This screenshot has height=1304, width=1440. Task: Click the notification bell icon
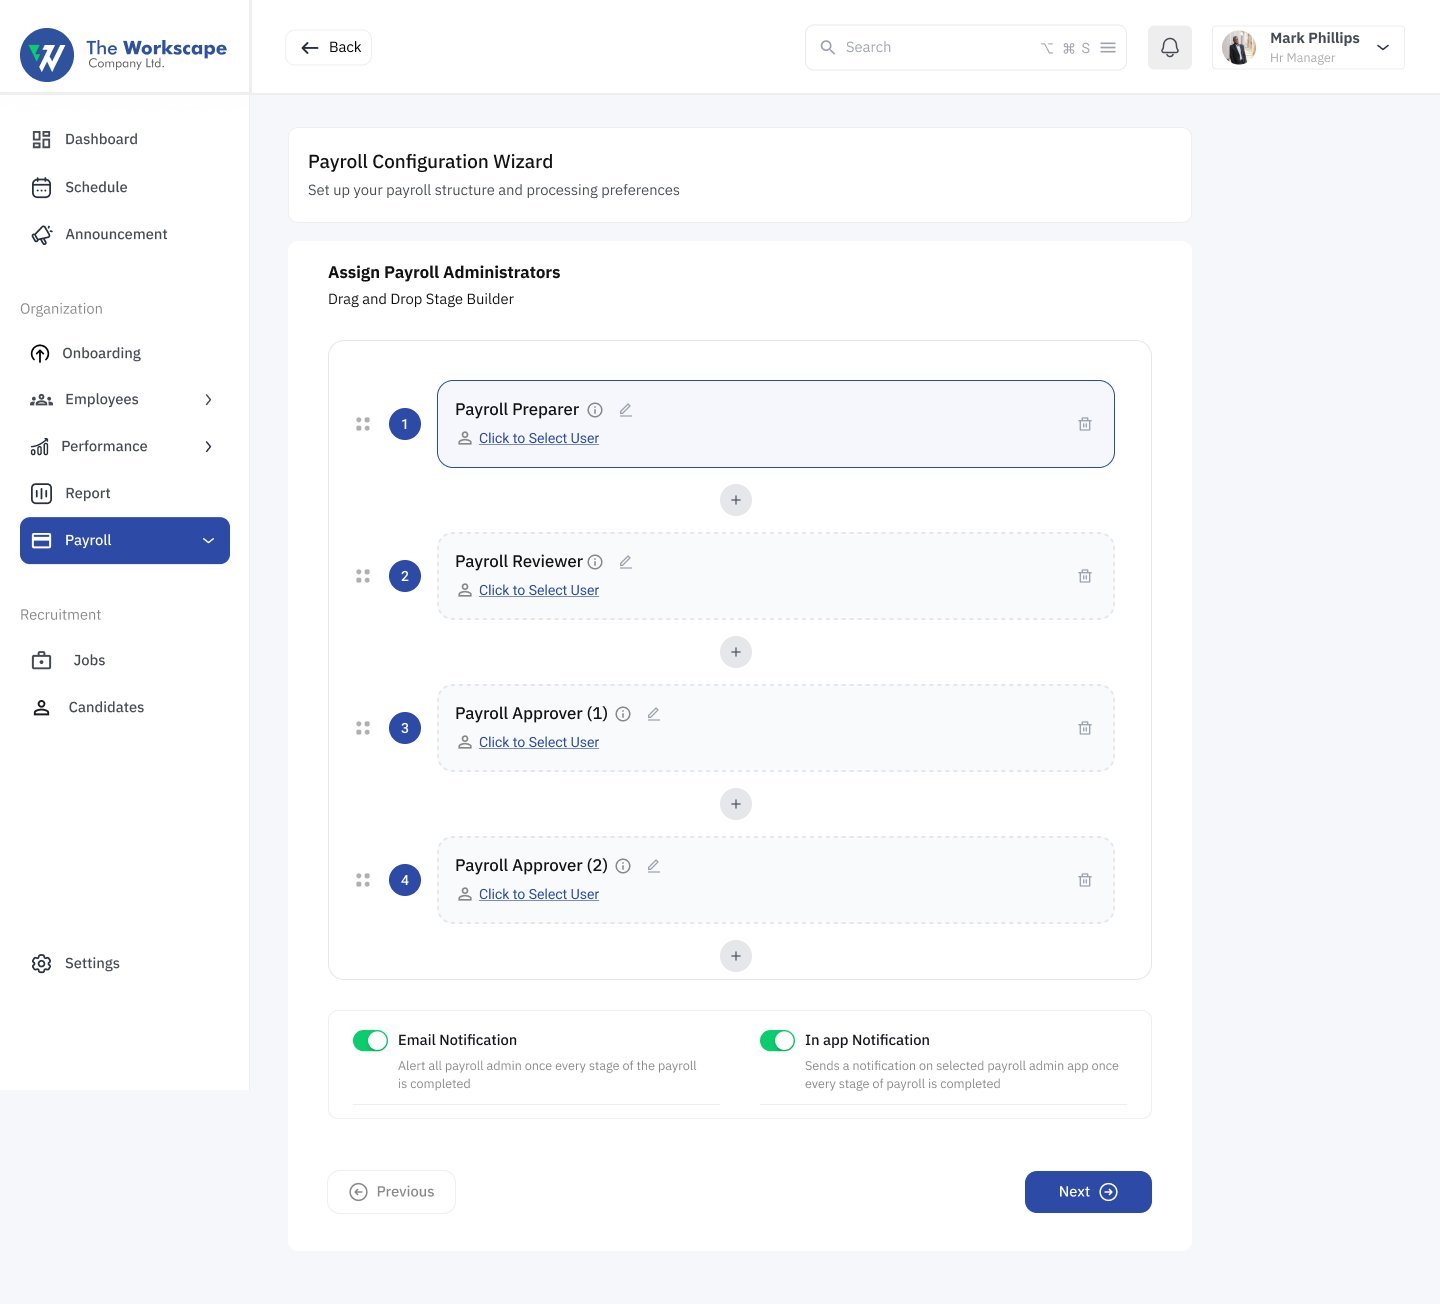1169,47
